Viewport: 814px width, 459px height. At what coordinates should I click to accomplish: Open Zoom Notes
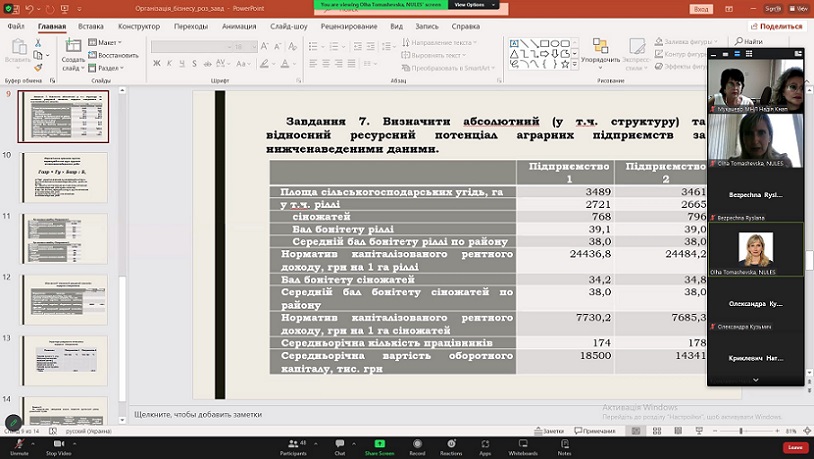(564, 447)
